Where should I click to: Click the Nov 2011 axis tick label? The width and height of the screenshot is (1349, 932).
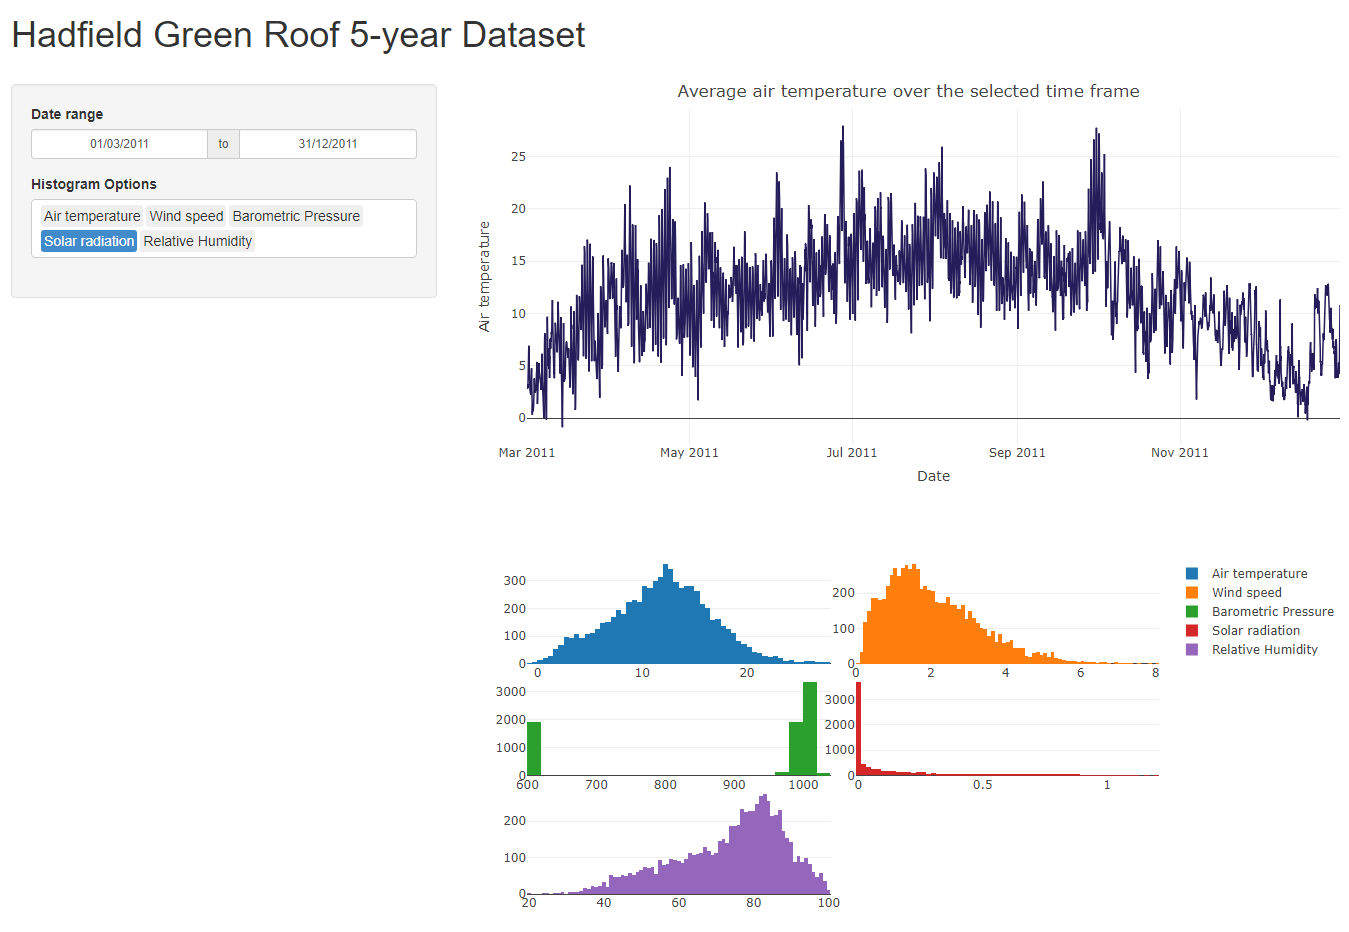(x=1180, y=453)
